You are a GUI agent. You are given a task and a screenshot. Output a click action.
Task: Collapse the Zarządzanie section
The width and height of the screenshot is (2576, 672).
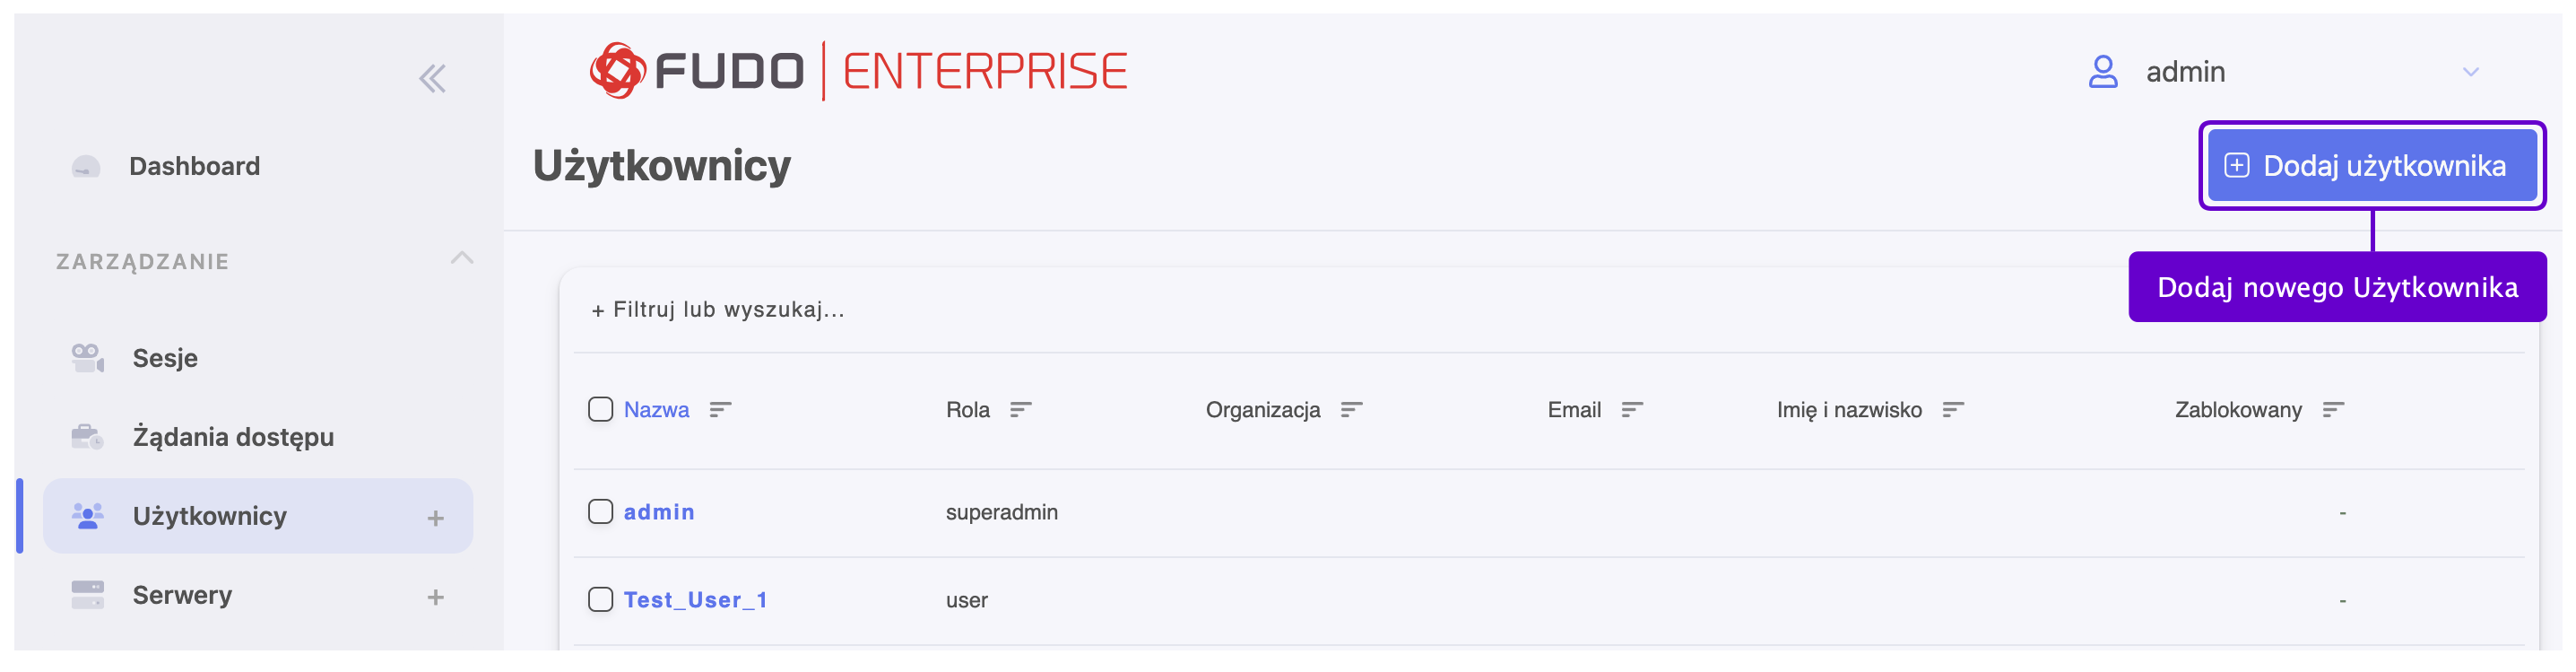tap(461, 259)
